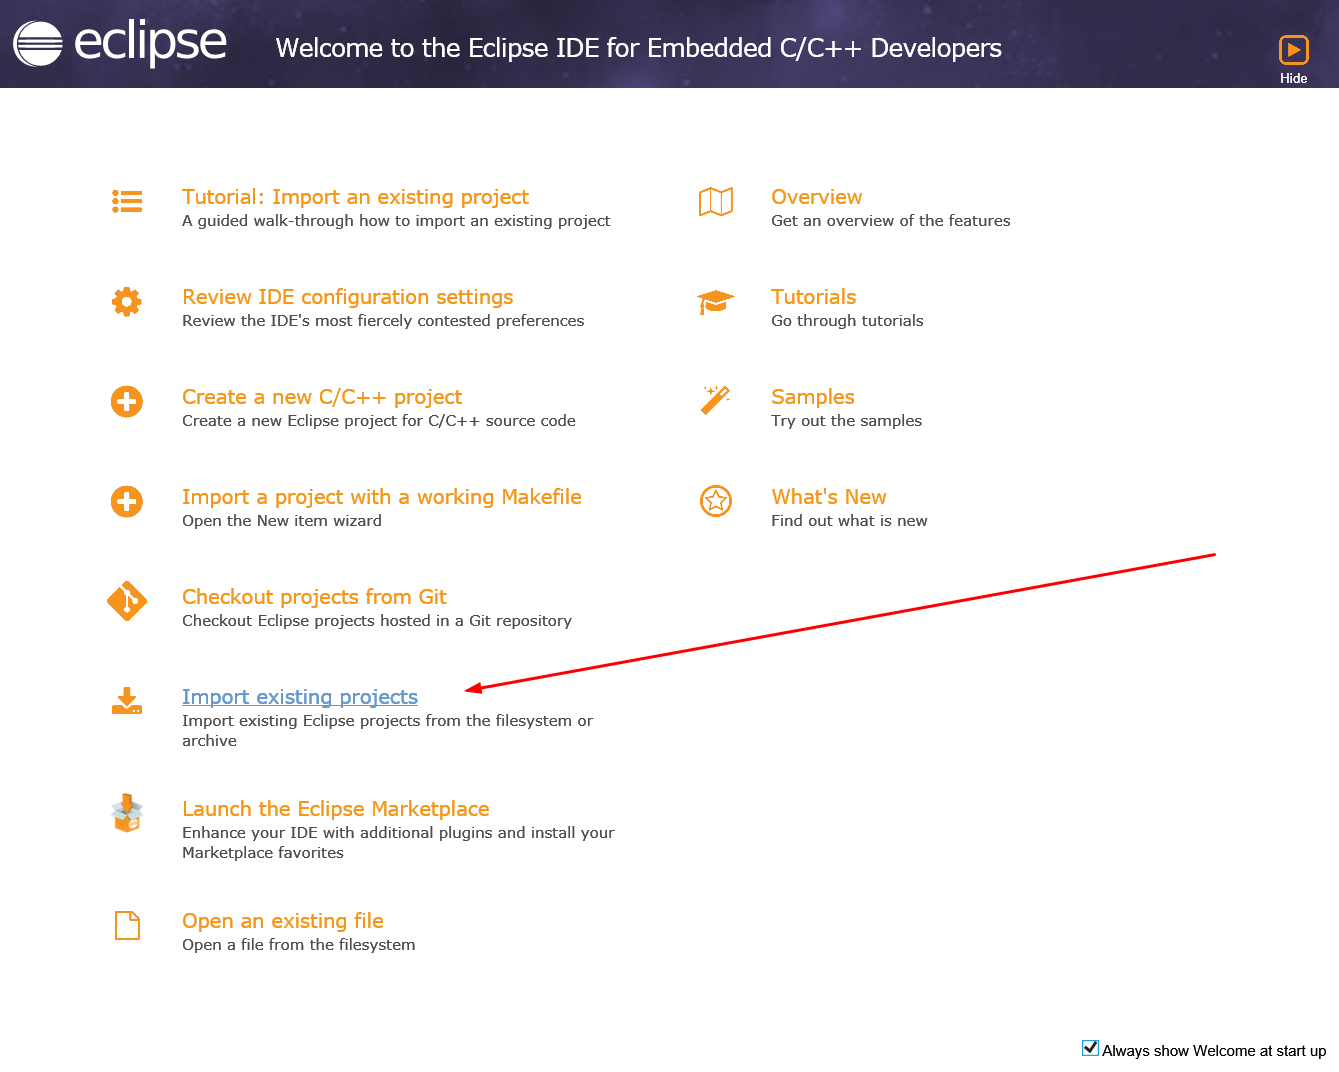Open Tutorial: Import an existing project
The width and height of the screenshot is (1339, 1072).
point(355,197)
